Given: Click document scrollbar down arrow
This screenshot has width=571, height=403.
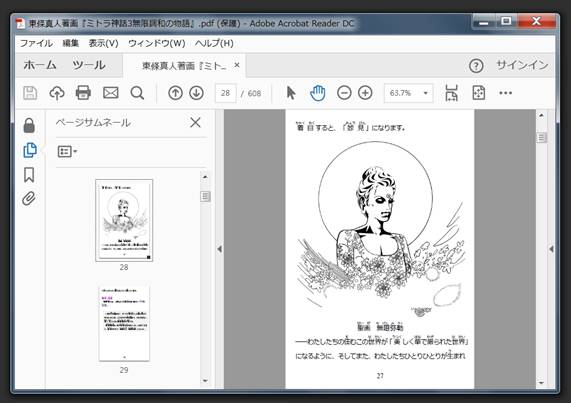Looking at the screenshot, I should (541, 383).
